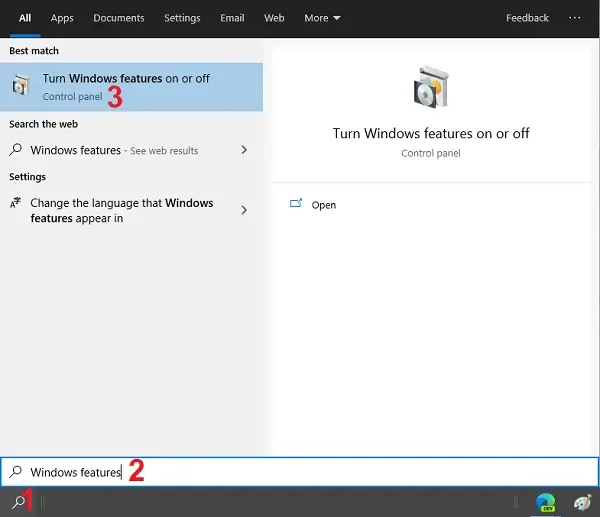
Task: Select the Email filter tab
Action: 232,18
